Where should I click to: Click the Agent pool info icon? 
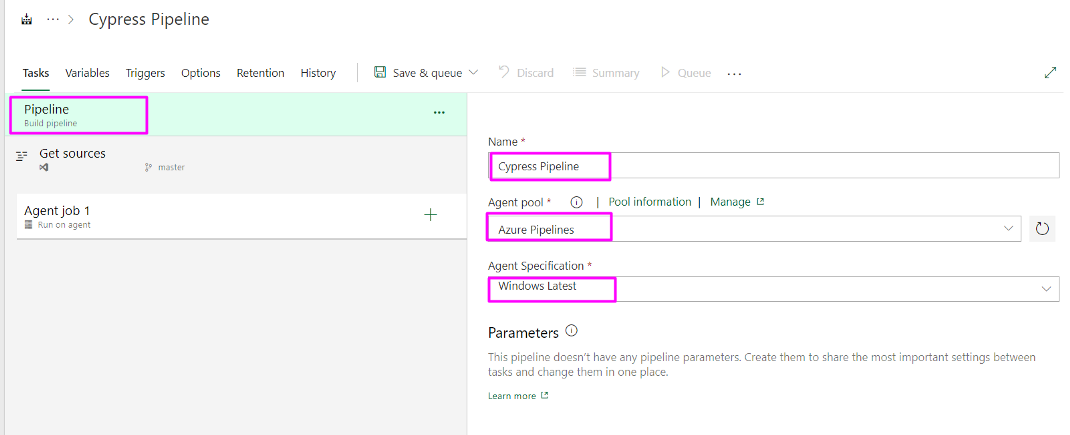[x=576, y=202]
